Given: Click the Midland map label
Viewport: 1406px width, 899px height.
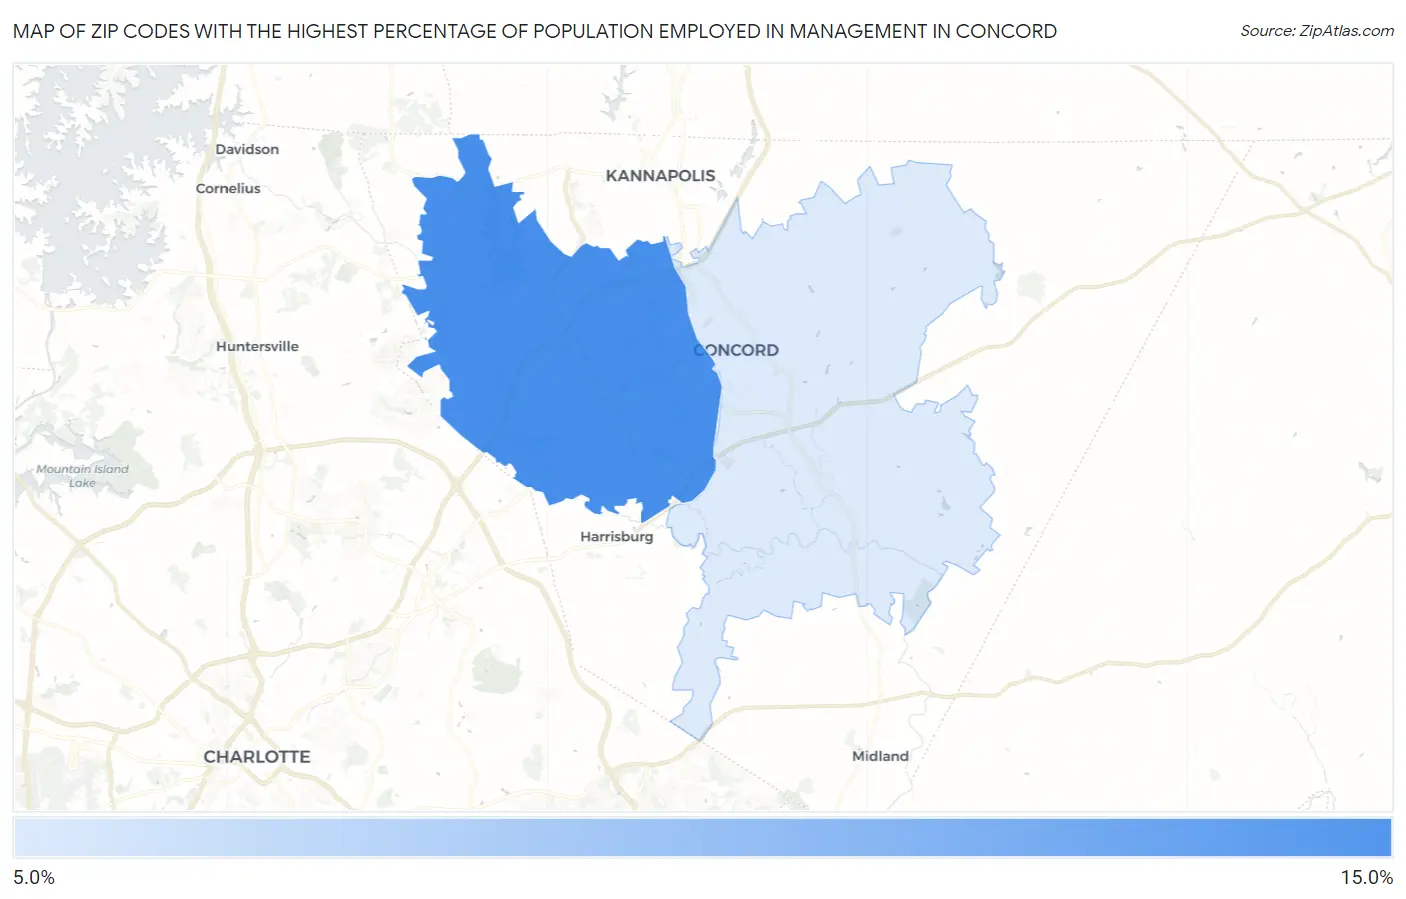Looking at the screenshot, I should (x=880, y=756).
